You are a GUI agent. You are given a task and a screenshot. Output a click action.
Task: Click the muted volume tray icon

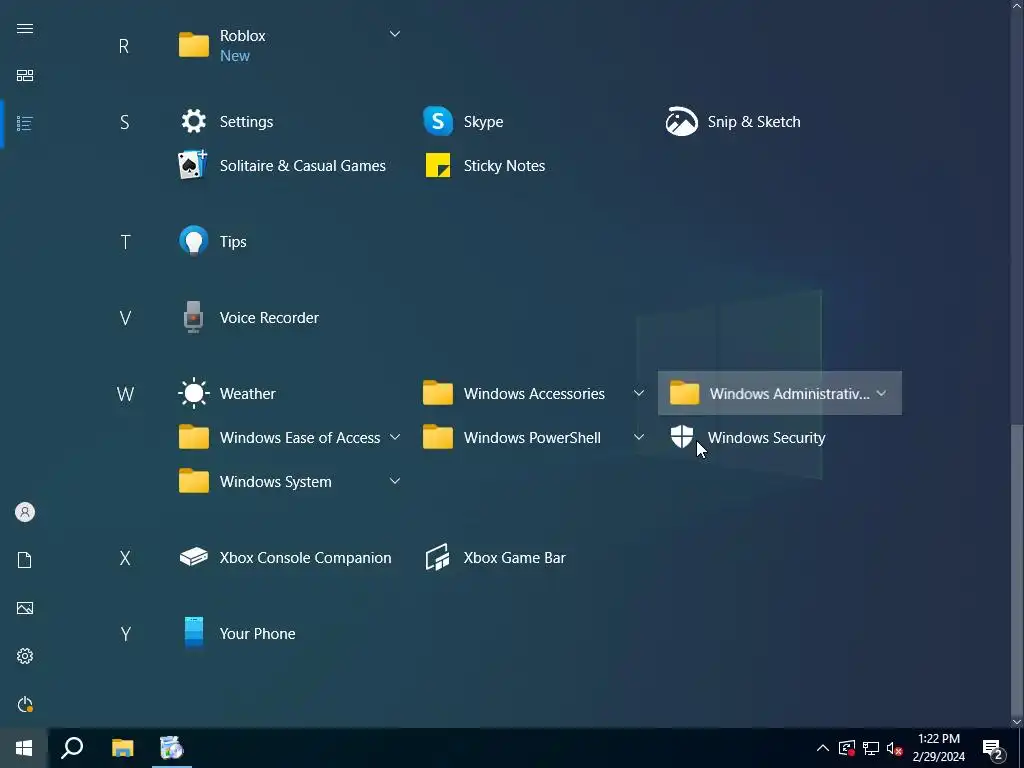[895, 748]
